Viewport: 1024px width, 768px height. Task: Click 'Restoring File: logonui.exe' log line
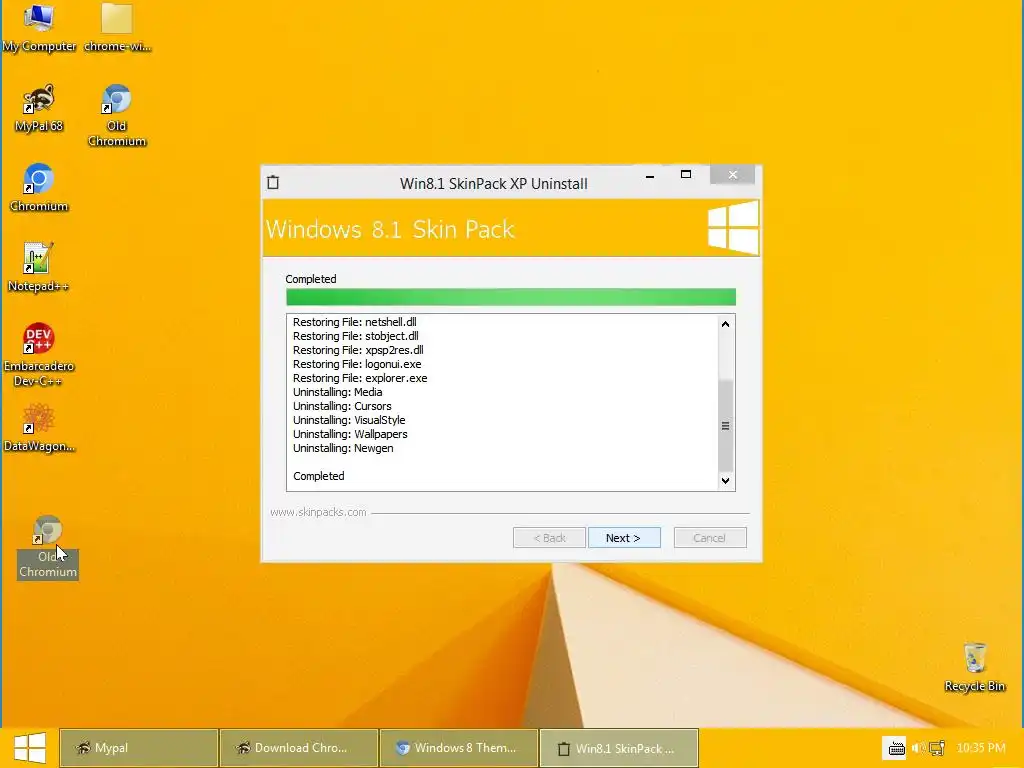click(x=357, y=364)
